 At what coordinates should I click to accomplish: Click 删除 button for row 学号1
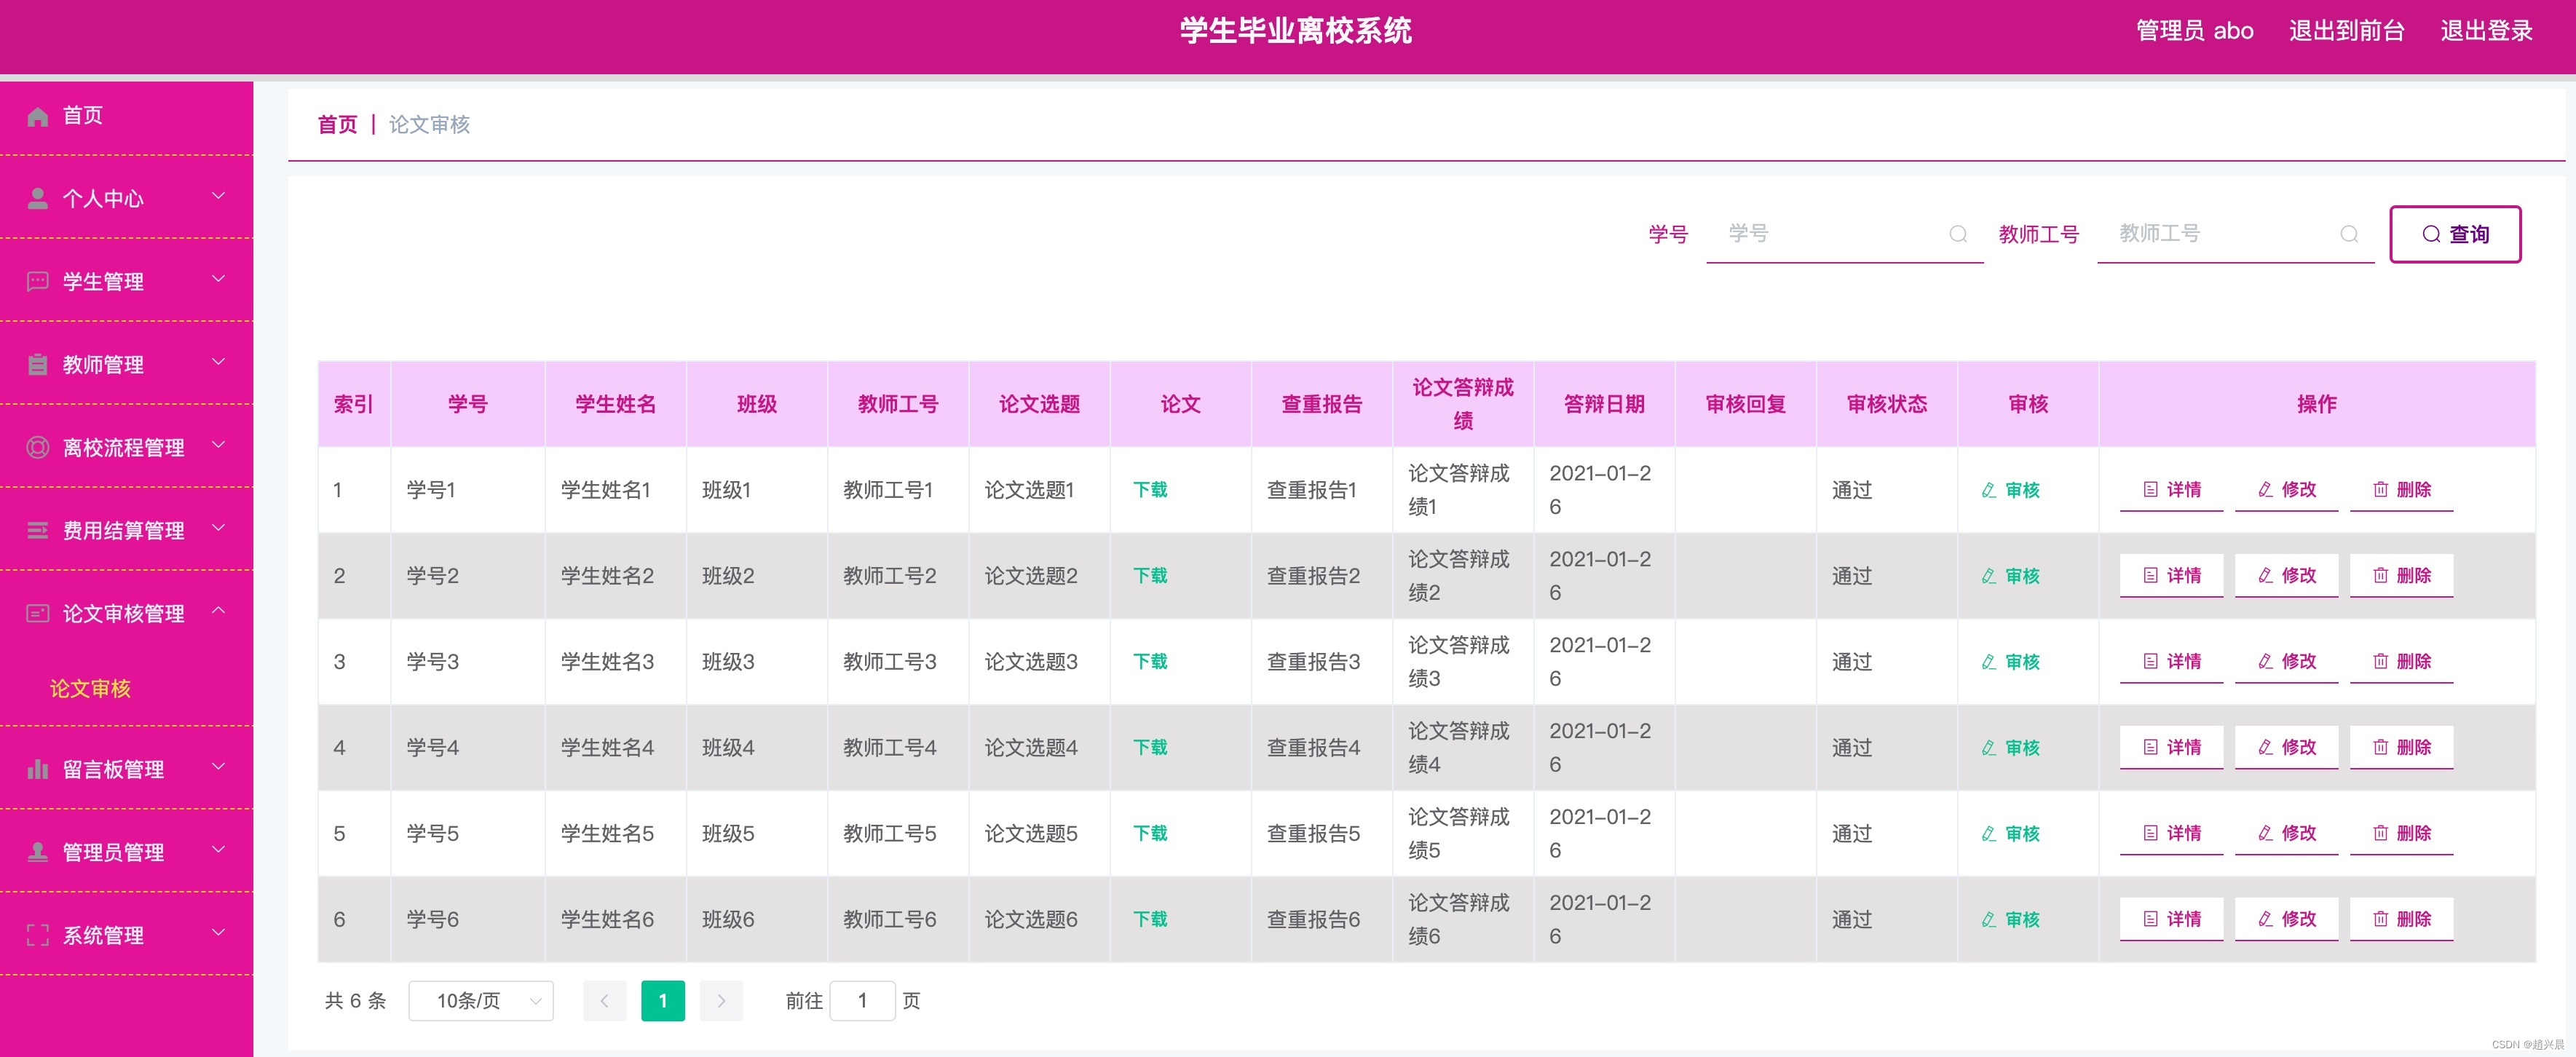click(x=2402, y=490)
